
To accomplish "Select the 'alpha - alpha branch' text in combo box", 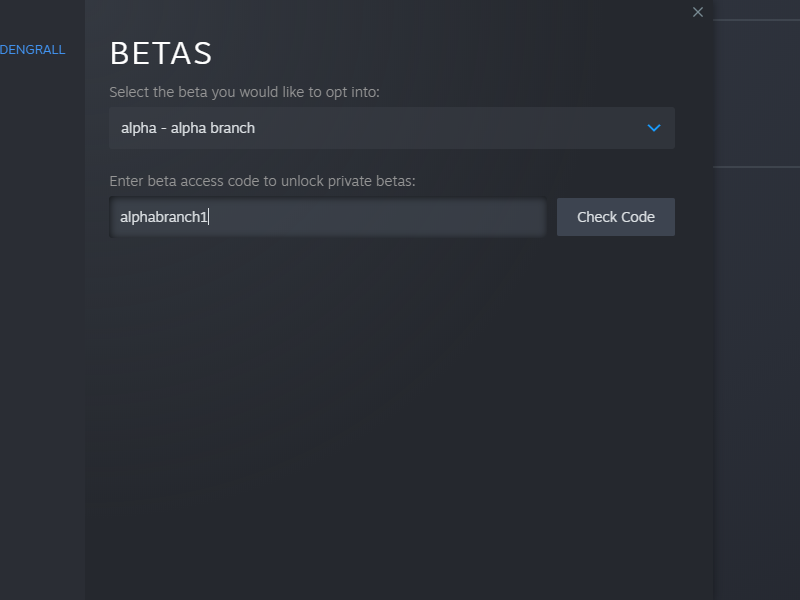I will tap(188, 128).
